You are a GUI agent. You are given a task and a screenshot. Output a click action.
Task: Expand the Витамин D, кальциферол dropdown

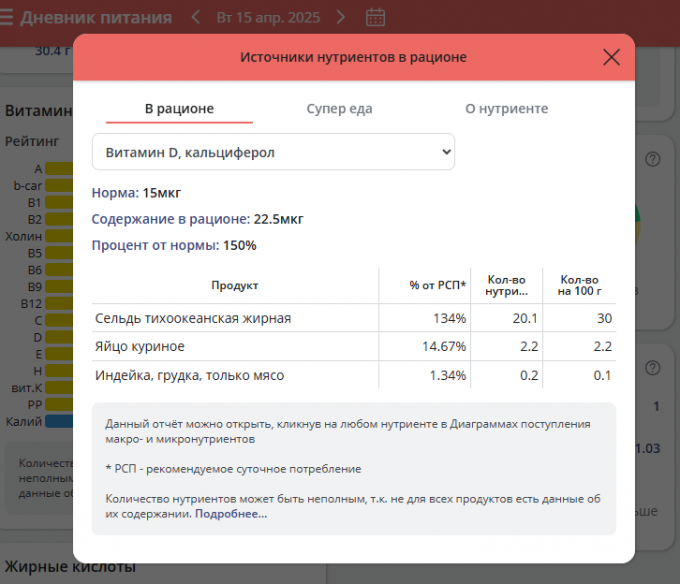273,152
